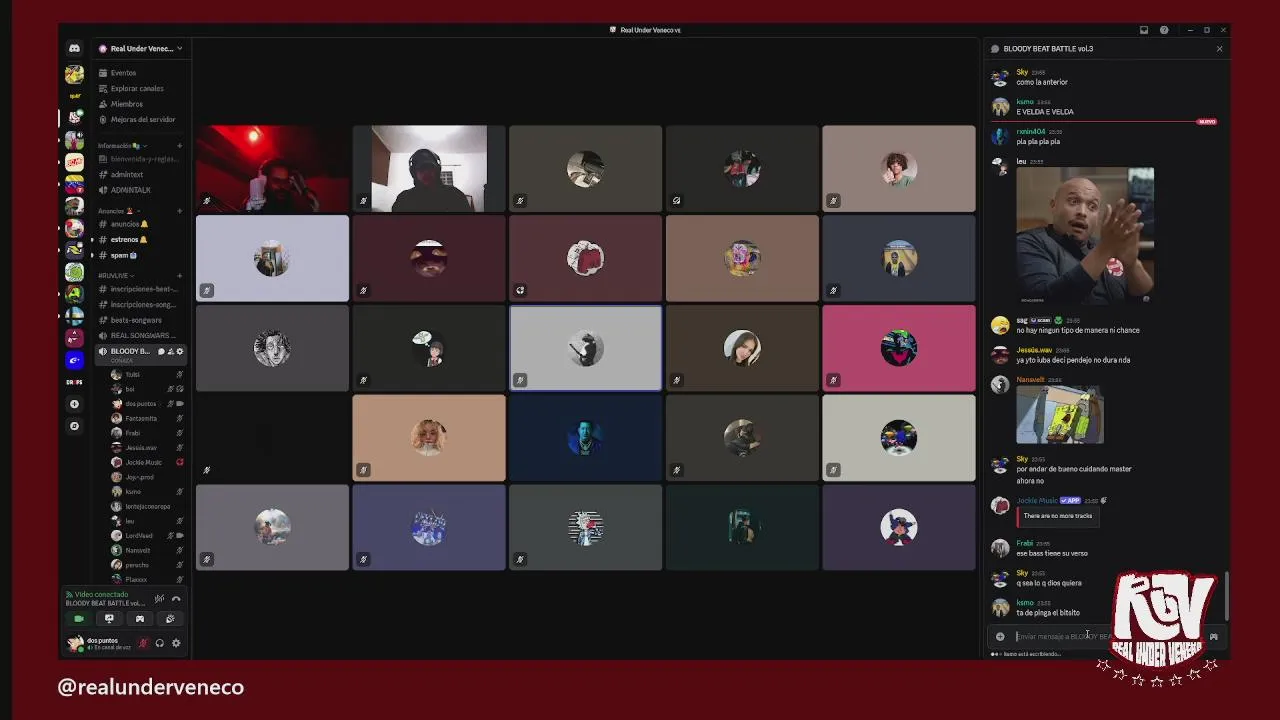The width and height of the screenshot is (1280, 720).
Task: Add a channel to Información category
Action: point(180,146)
